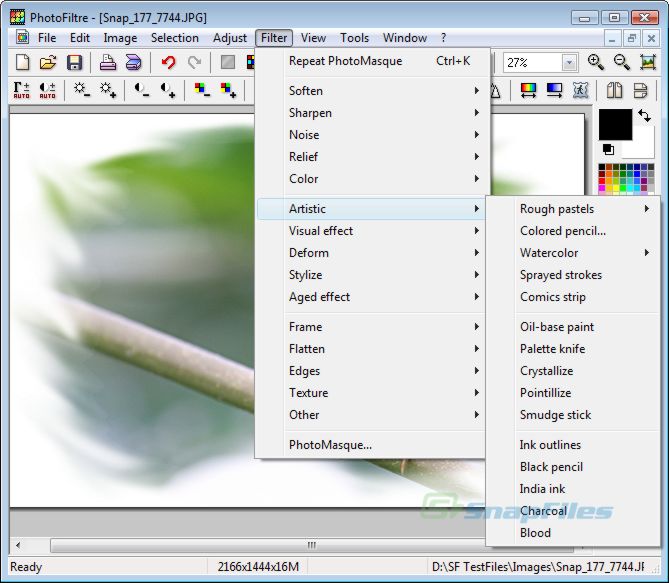
Task: Open the File menu
Action: click(47, 38)
